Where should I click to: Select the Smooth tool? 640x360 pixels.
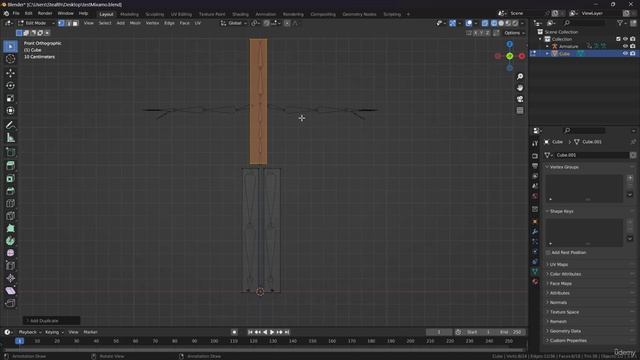click(x=10, y=253)
